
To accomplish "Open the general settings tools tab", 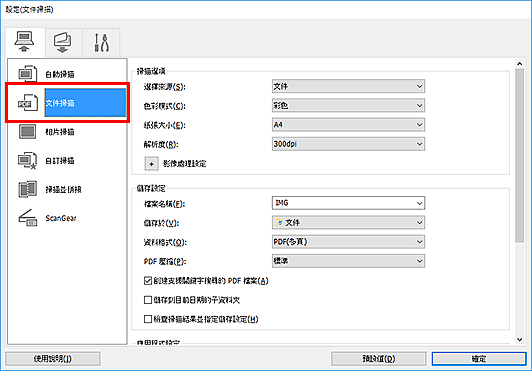I will coord(101,43).
